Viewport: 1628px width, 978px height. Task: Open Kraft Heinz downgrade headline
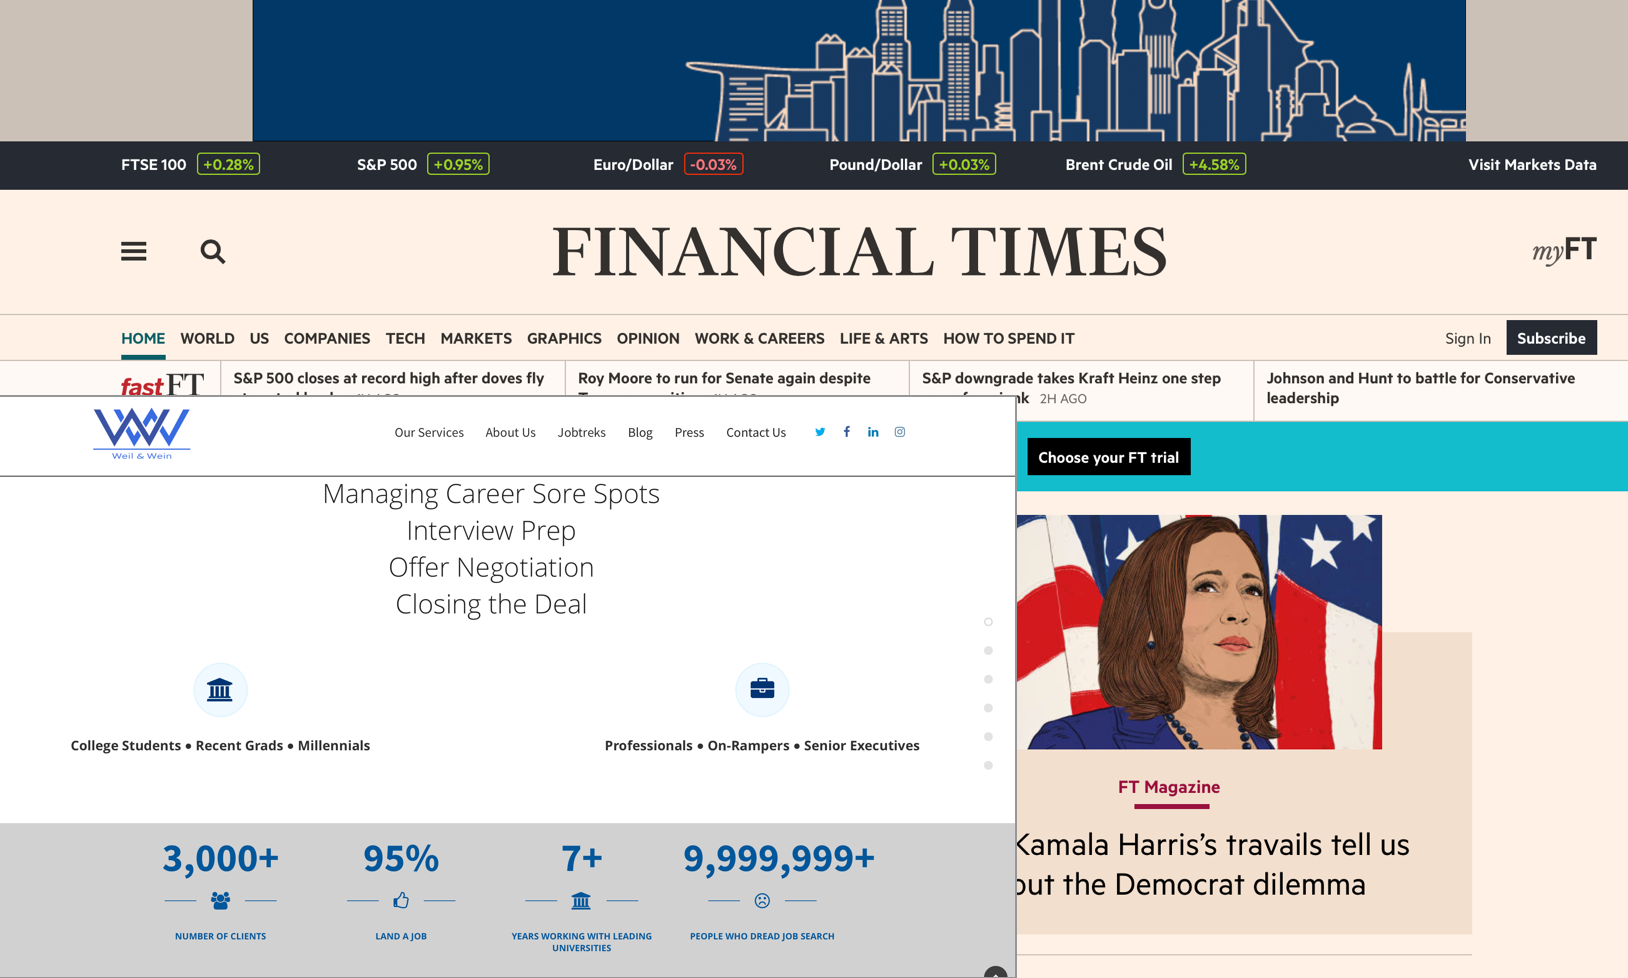(x=1071, y=387)
